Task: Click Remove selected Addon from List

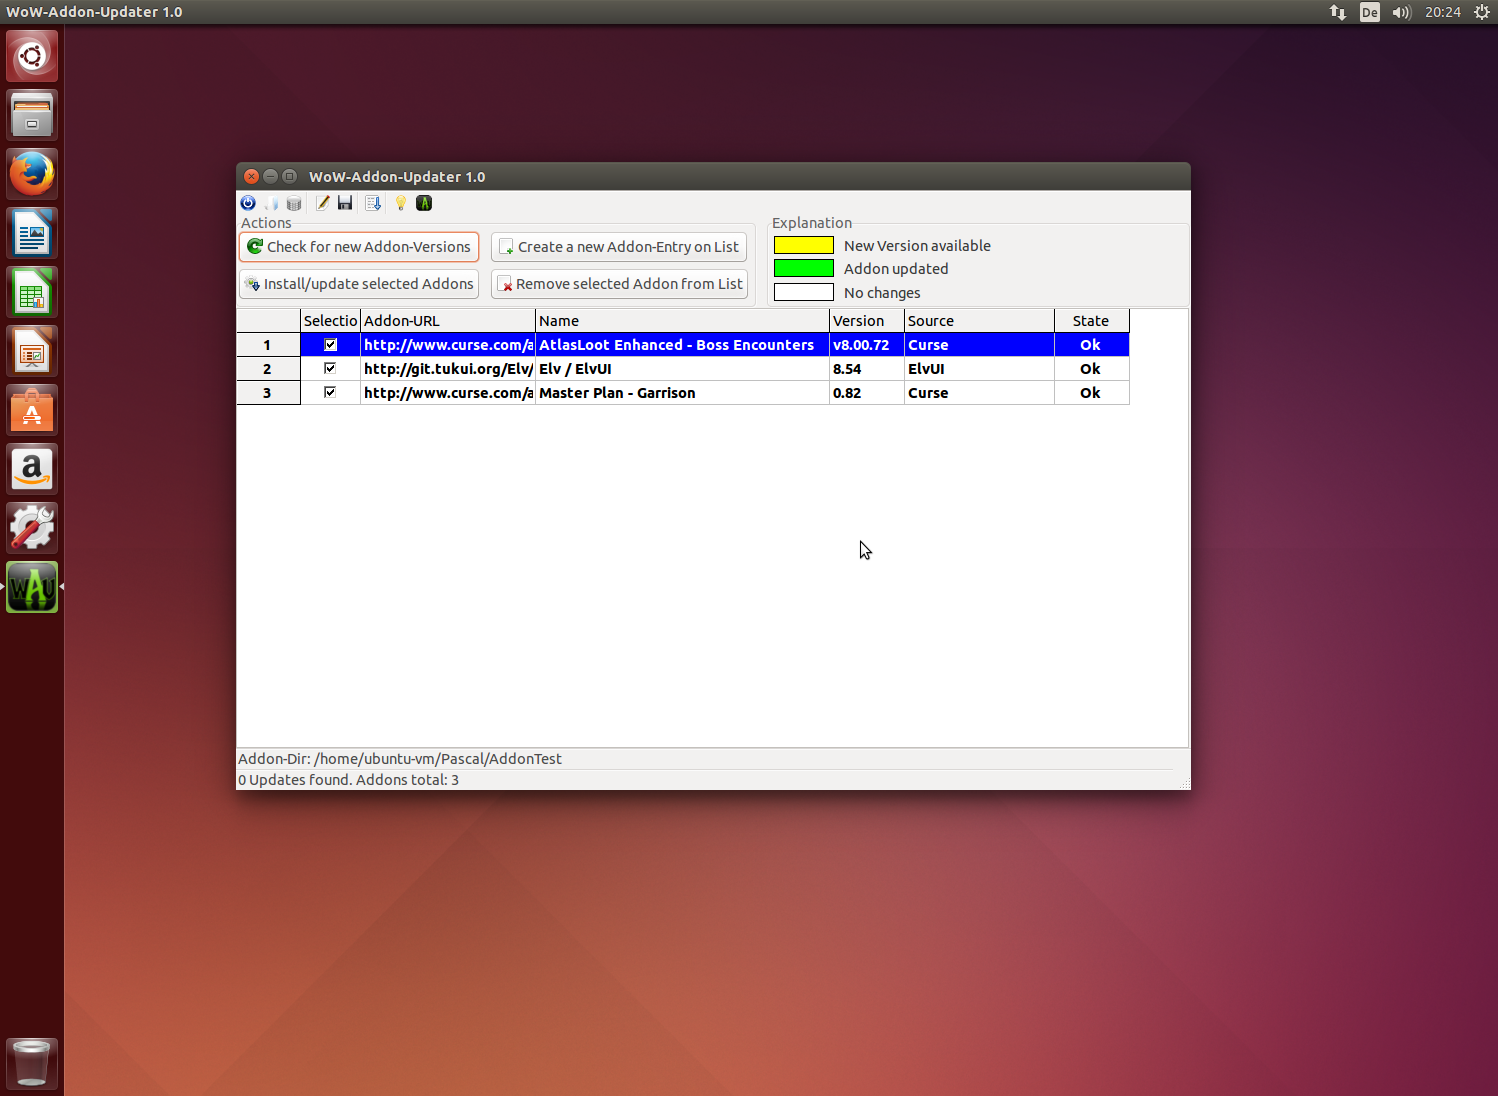Action: (619, 284)
